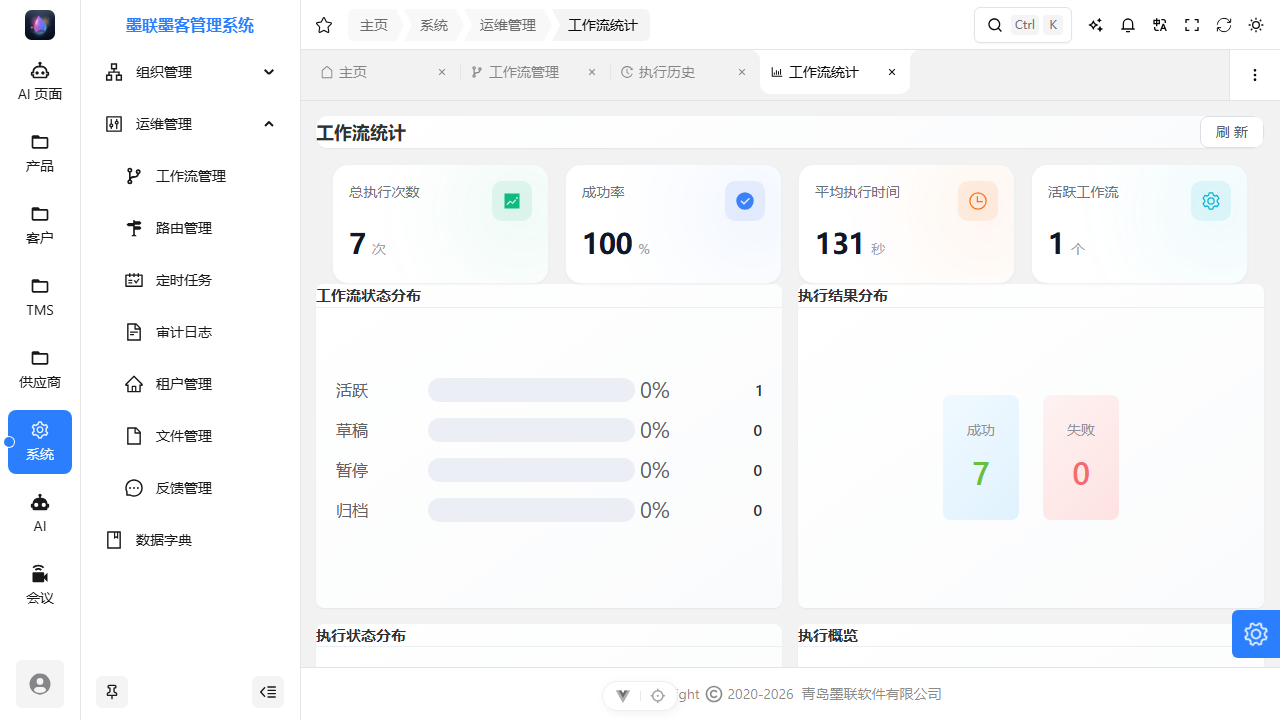Viewport: 1280px width, 720px height.
Task: Open 审计日志 in the side menu
Action: [190, 332]
